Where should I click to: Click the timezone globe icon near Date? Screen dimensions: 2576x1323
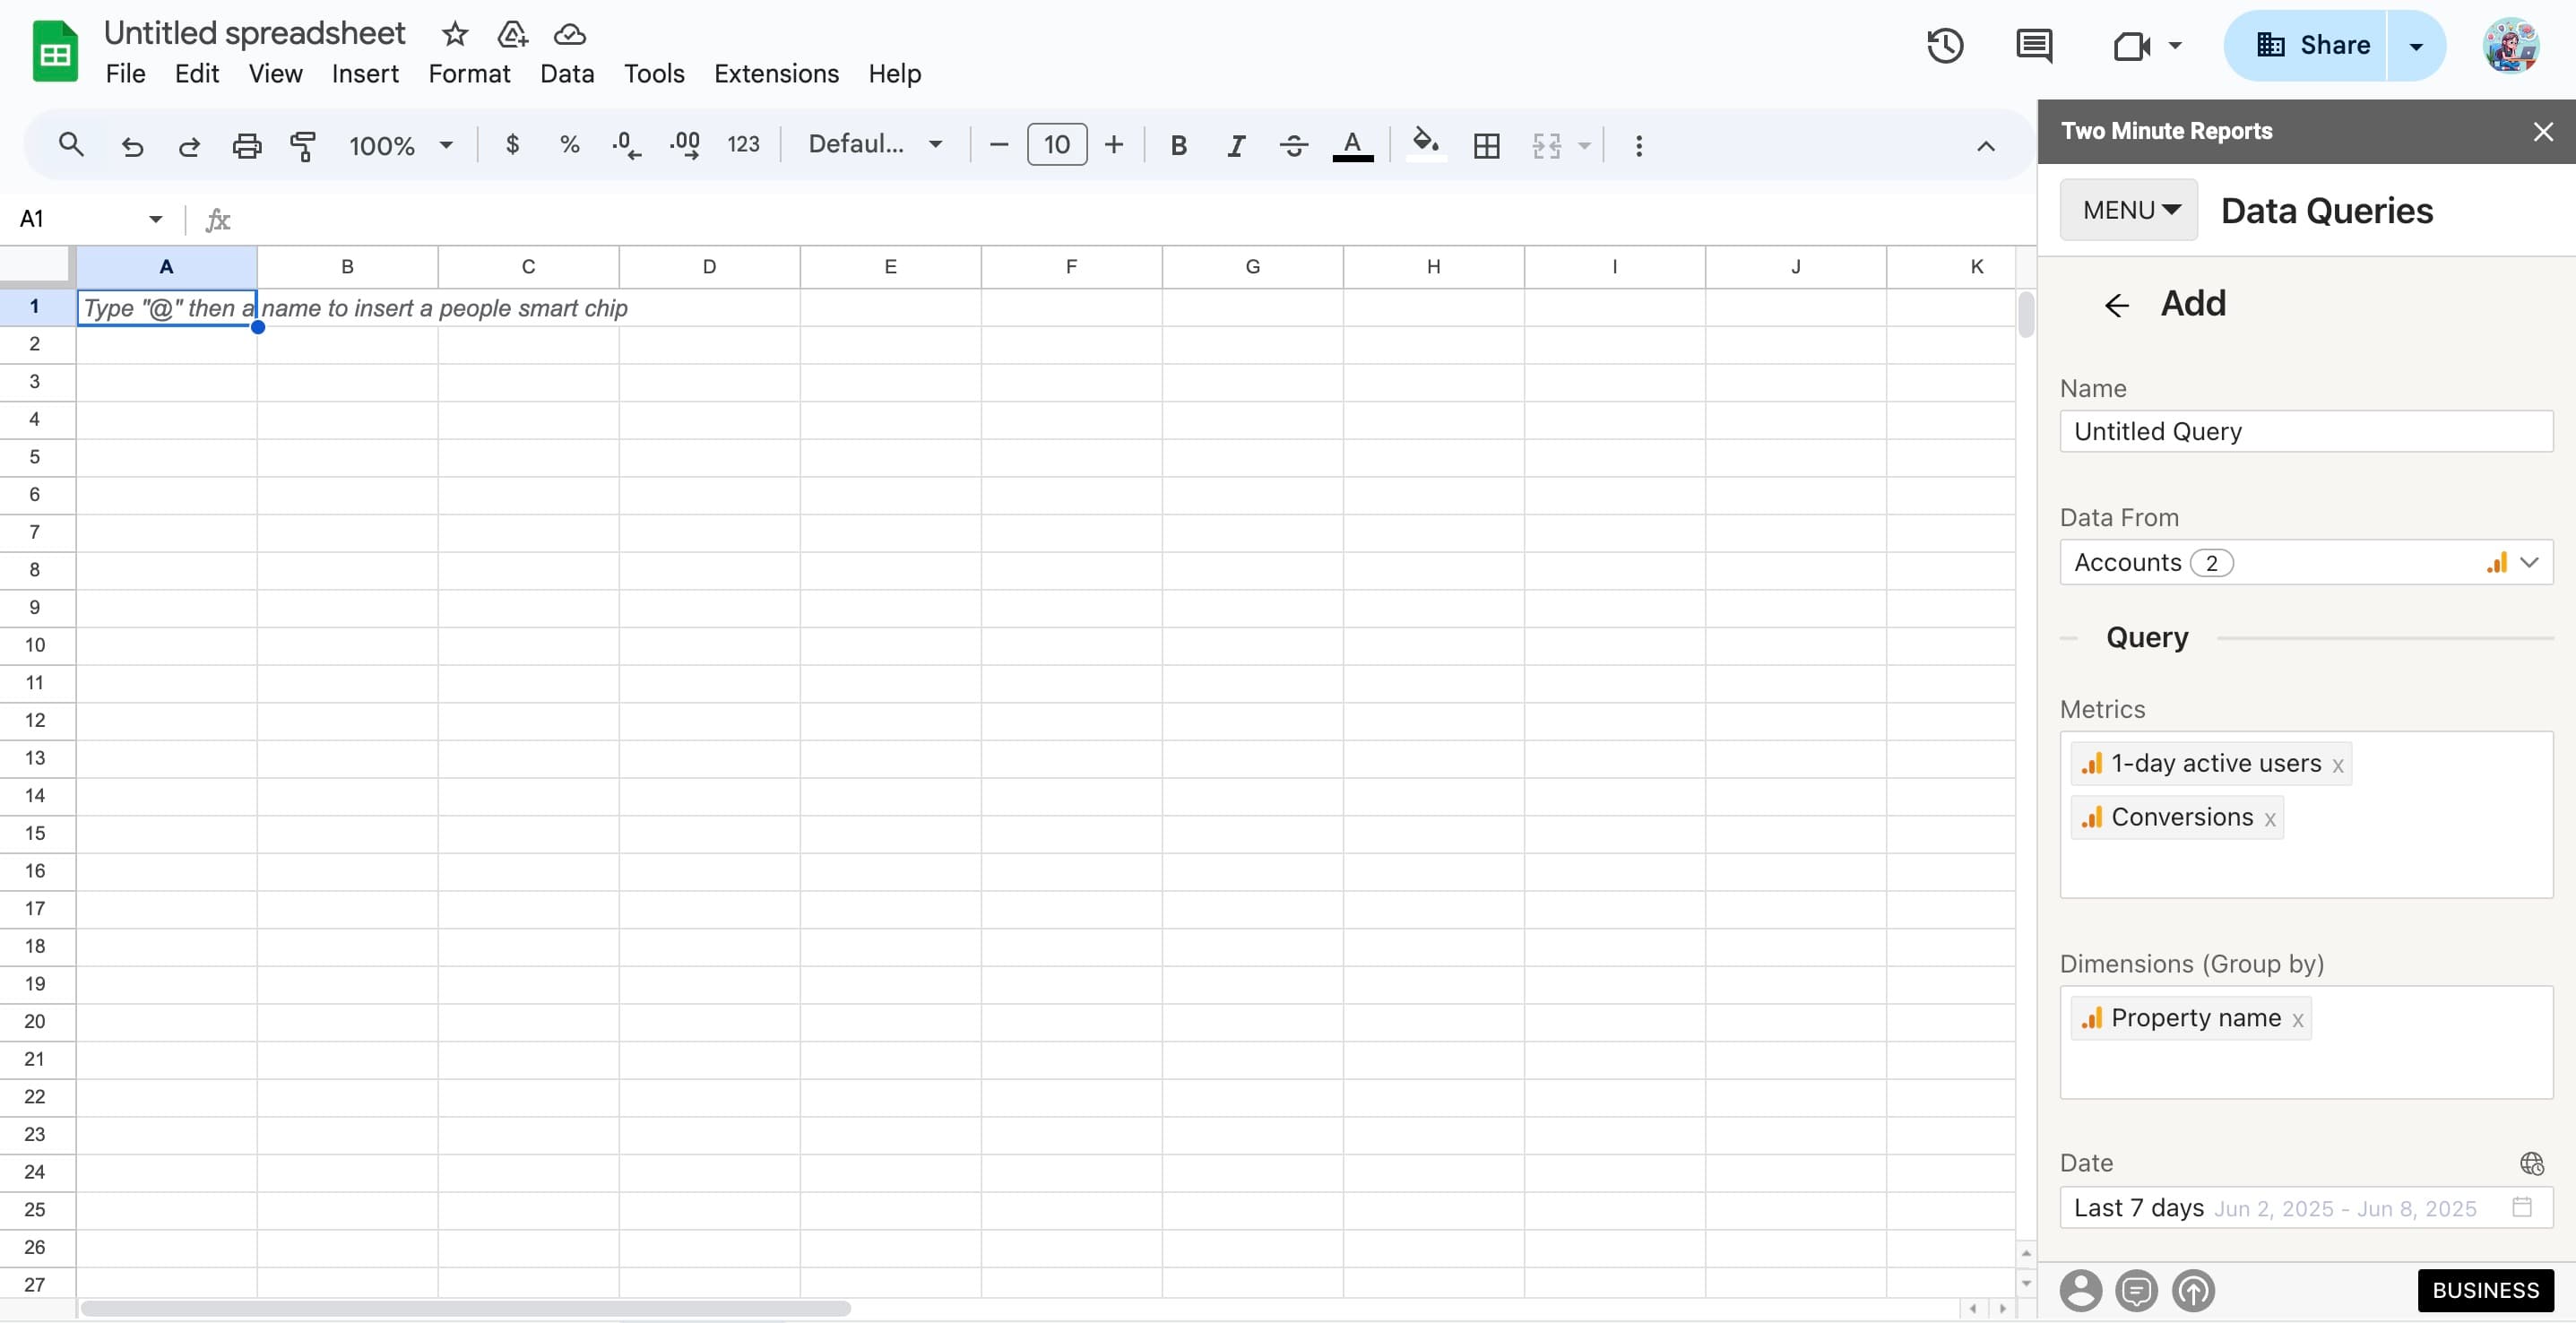click(x=2531, y=1163)
